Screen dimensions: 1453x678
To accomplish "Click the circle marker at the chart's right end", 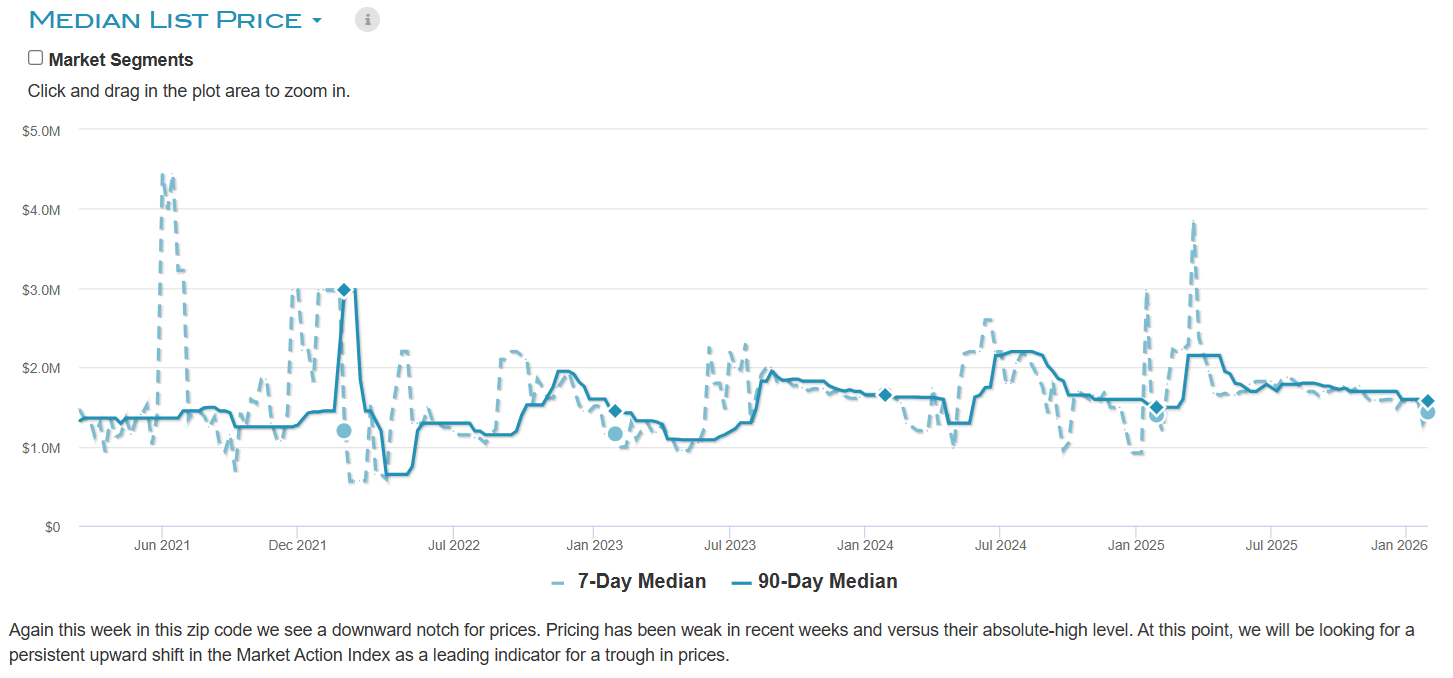I will [x=1428, y=412].
